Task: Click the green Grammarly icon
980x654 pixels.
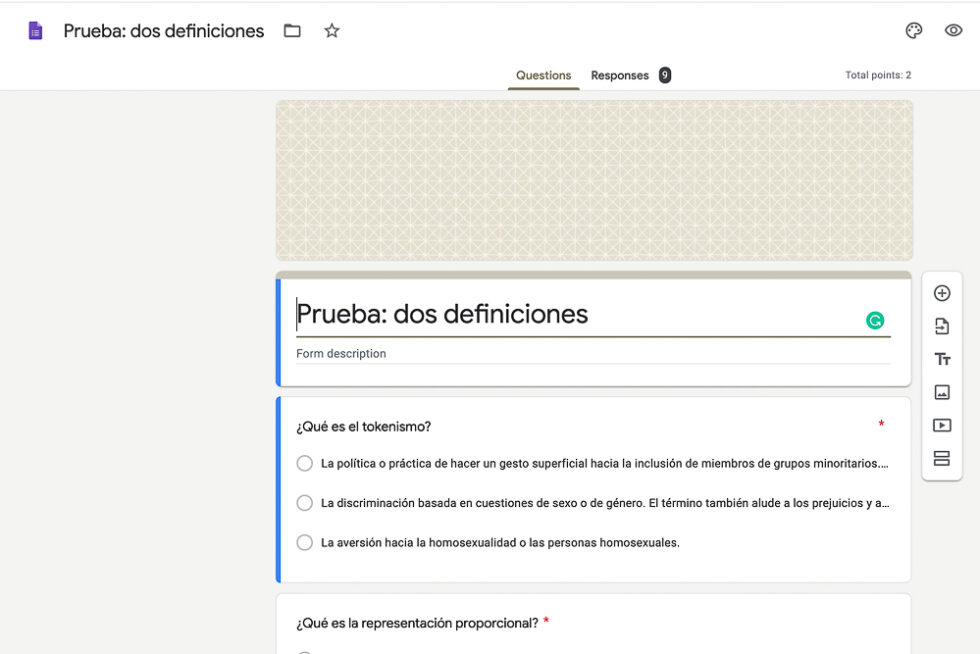Action: coord(875,321)
